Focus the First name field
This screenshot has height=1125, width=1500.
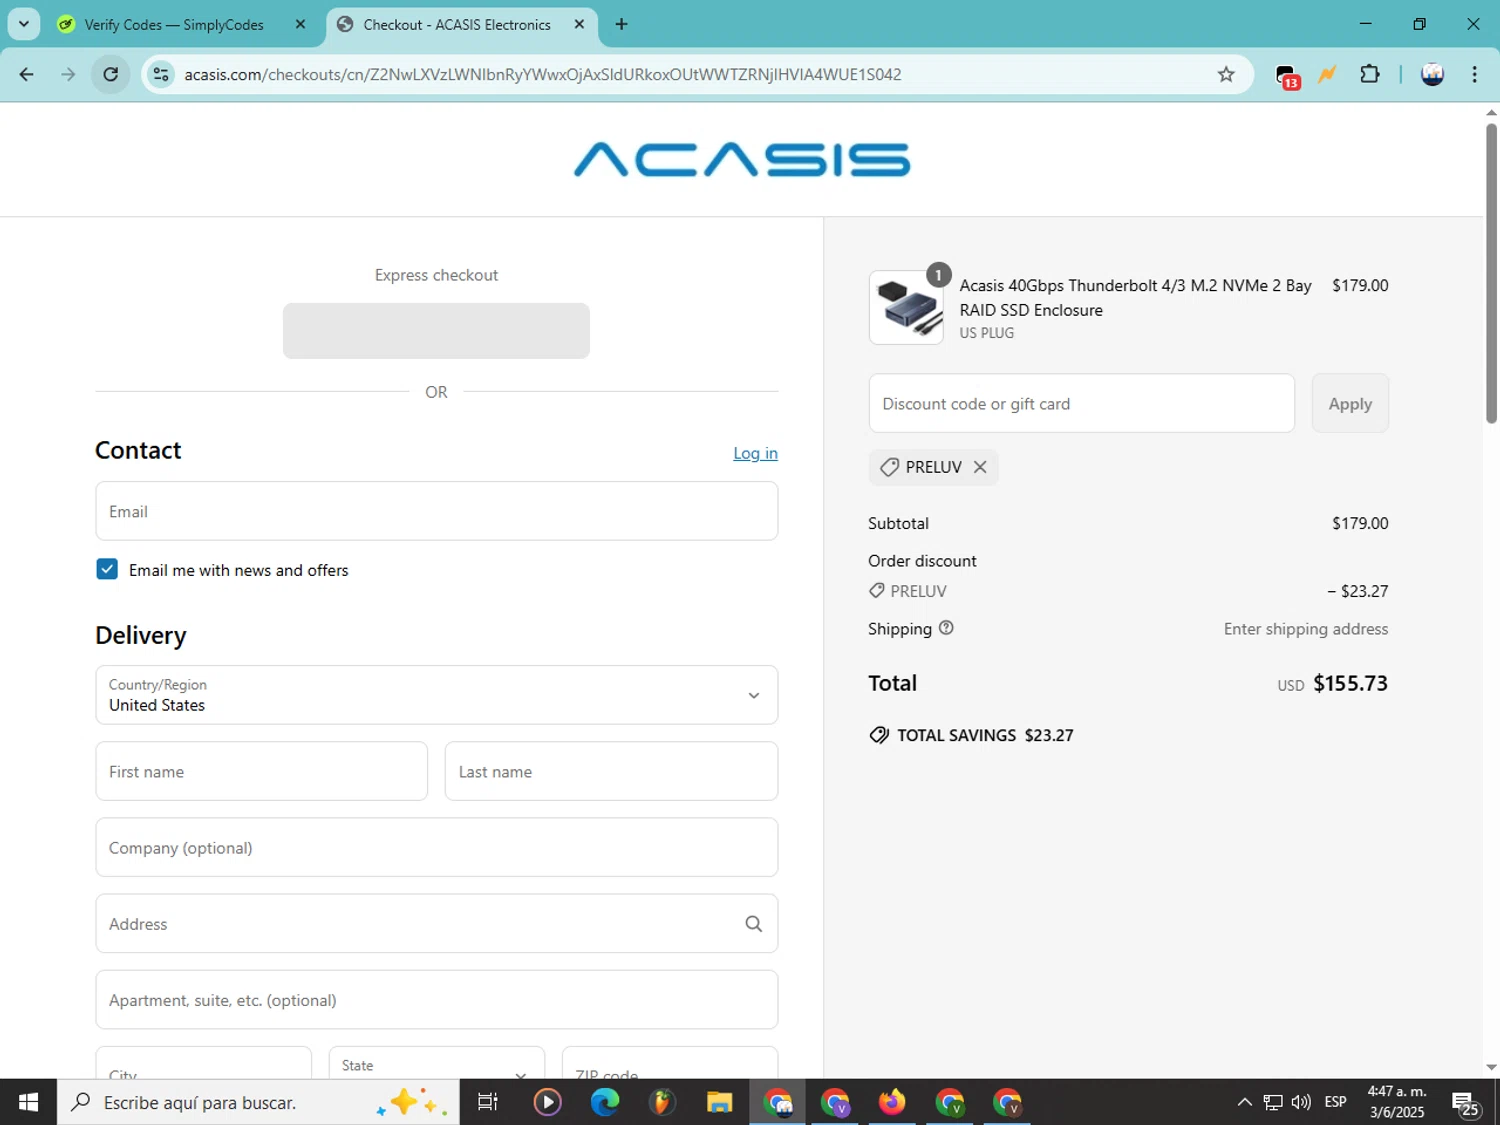[x=262, y=771]
